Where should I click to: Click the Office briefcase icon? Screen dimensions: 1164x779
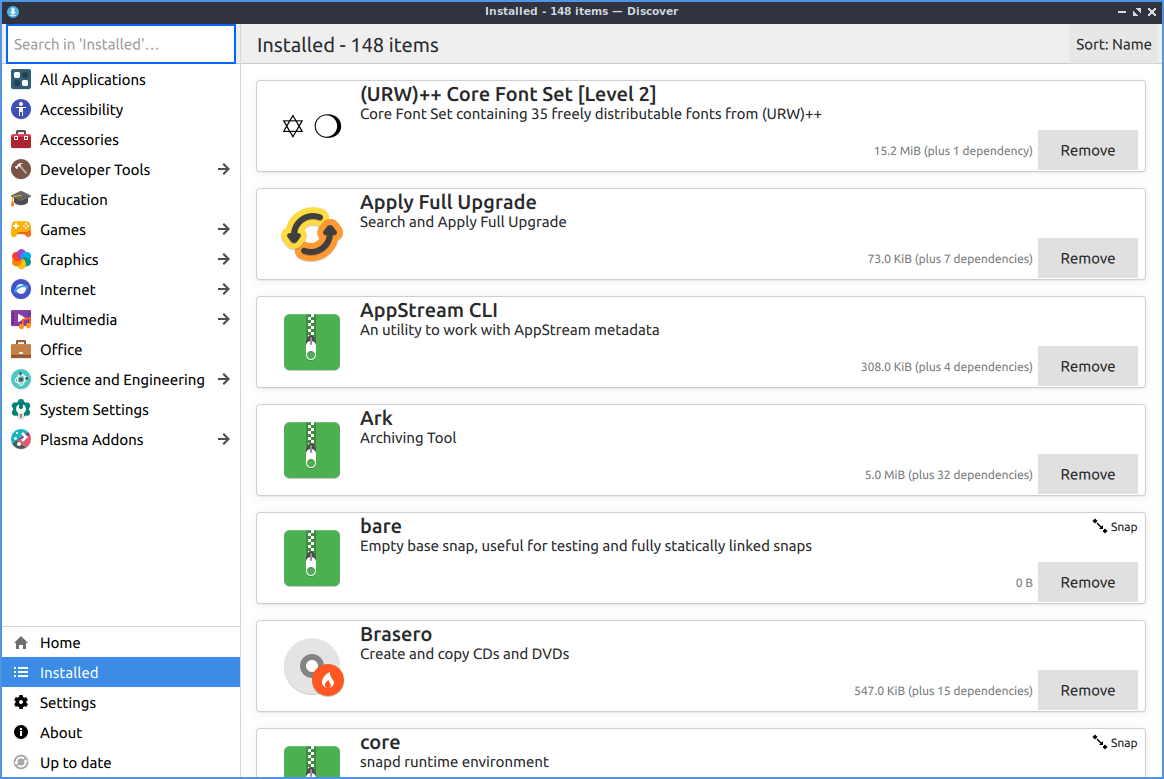coord(21,350)
